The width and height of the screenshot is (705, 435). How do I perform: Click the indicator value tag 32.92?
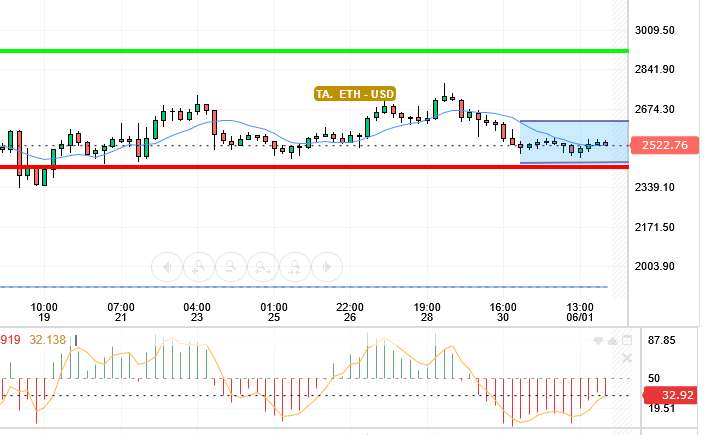pyautogui.click(x=671, y=395)
